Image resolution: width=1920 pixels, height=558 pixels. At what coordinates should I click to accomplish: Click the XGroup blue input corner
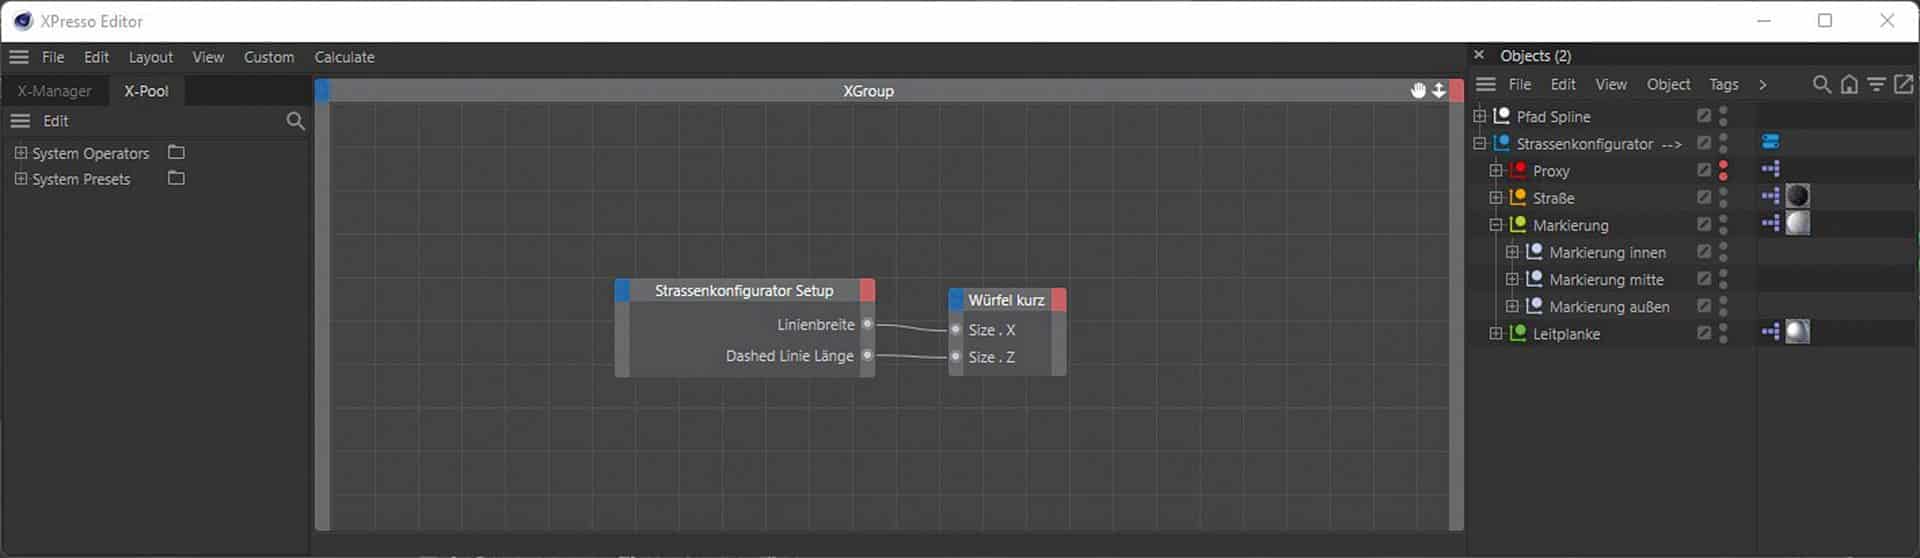[322, 91]
